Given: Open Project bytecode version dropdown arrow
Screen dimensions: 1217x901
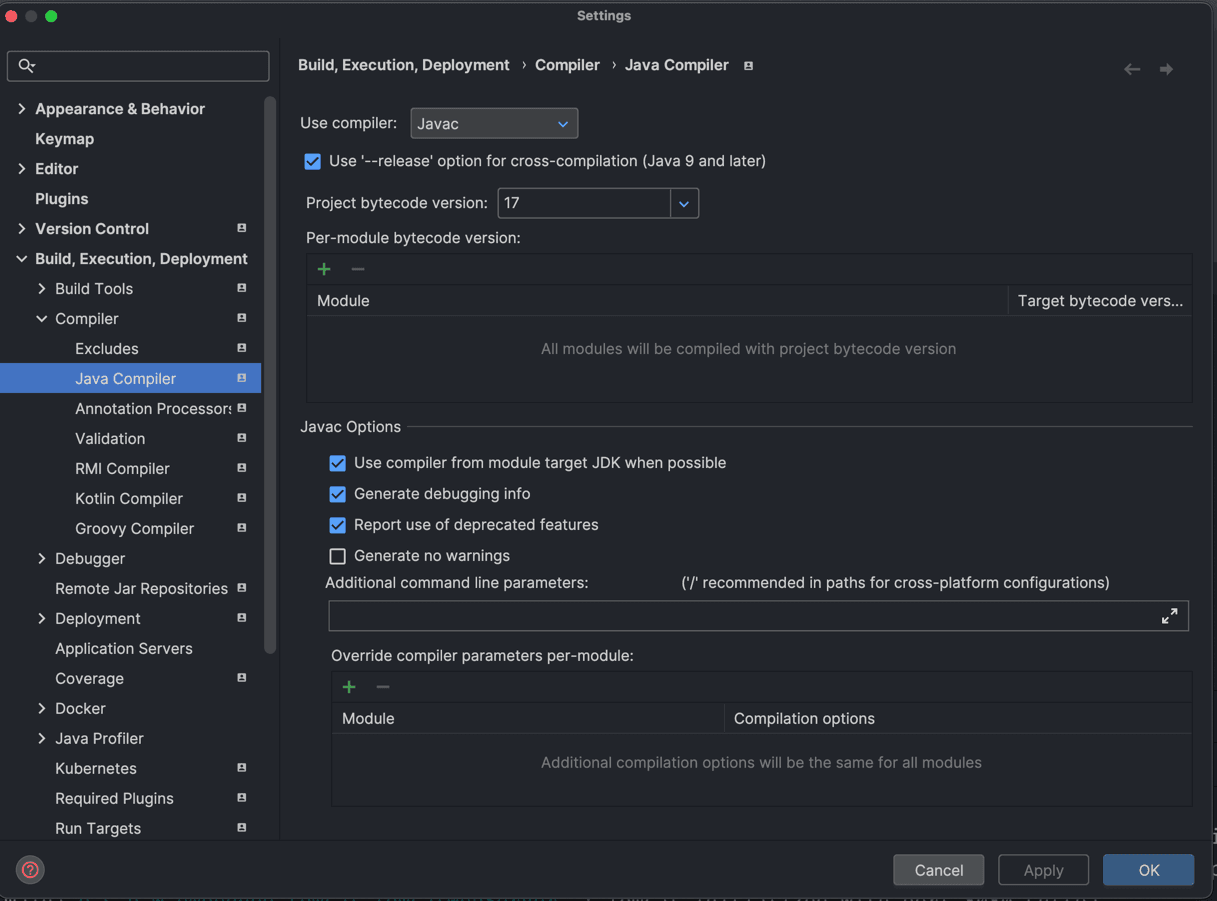Looking at the screenshot, I should pos(684,204).
